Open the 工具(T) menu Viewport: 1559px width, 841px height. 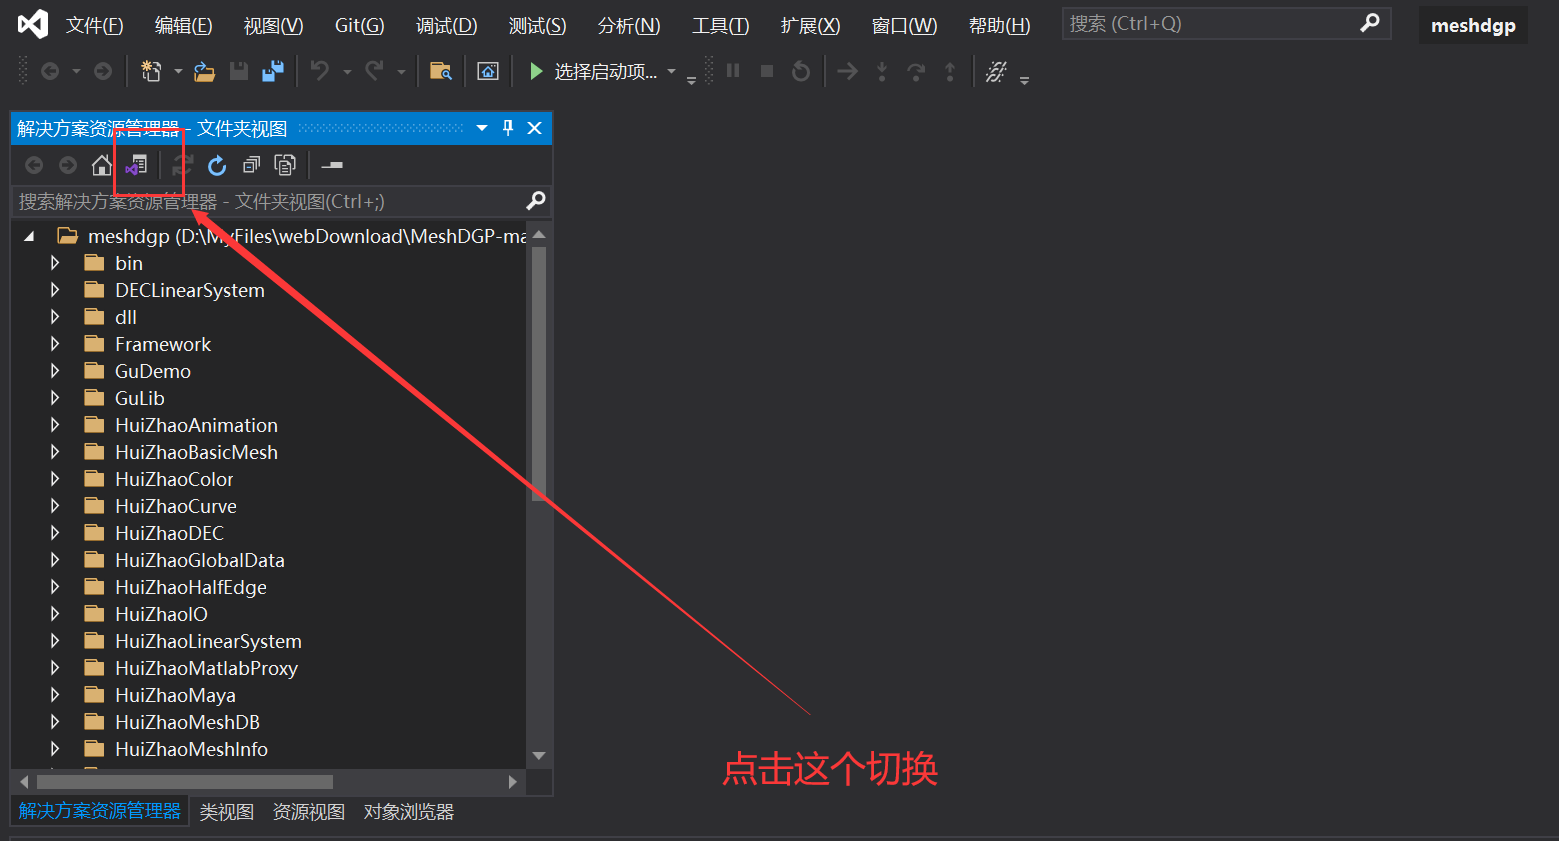pos(720,25)
